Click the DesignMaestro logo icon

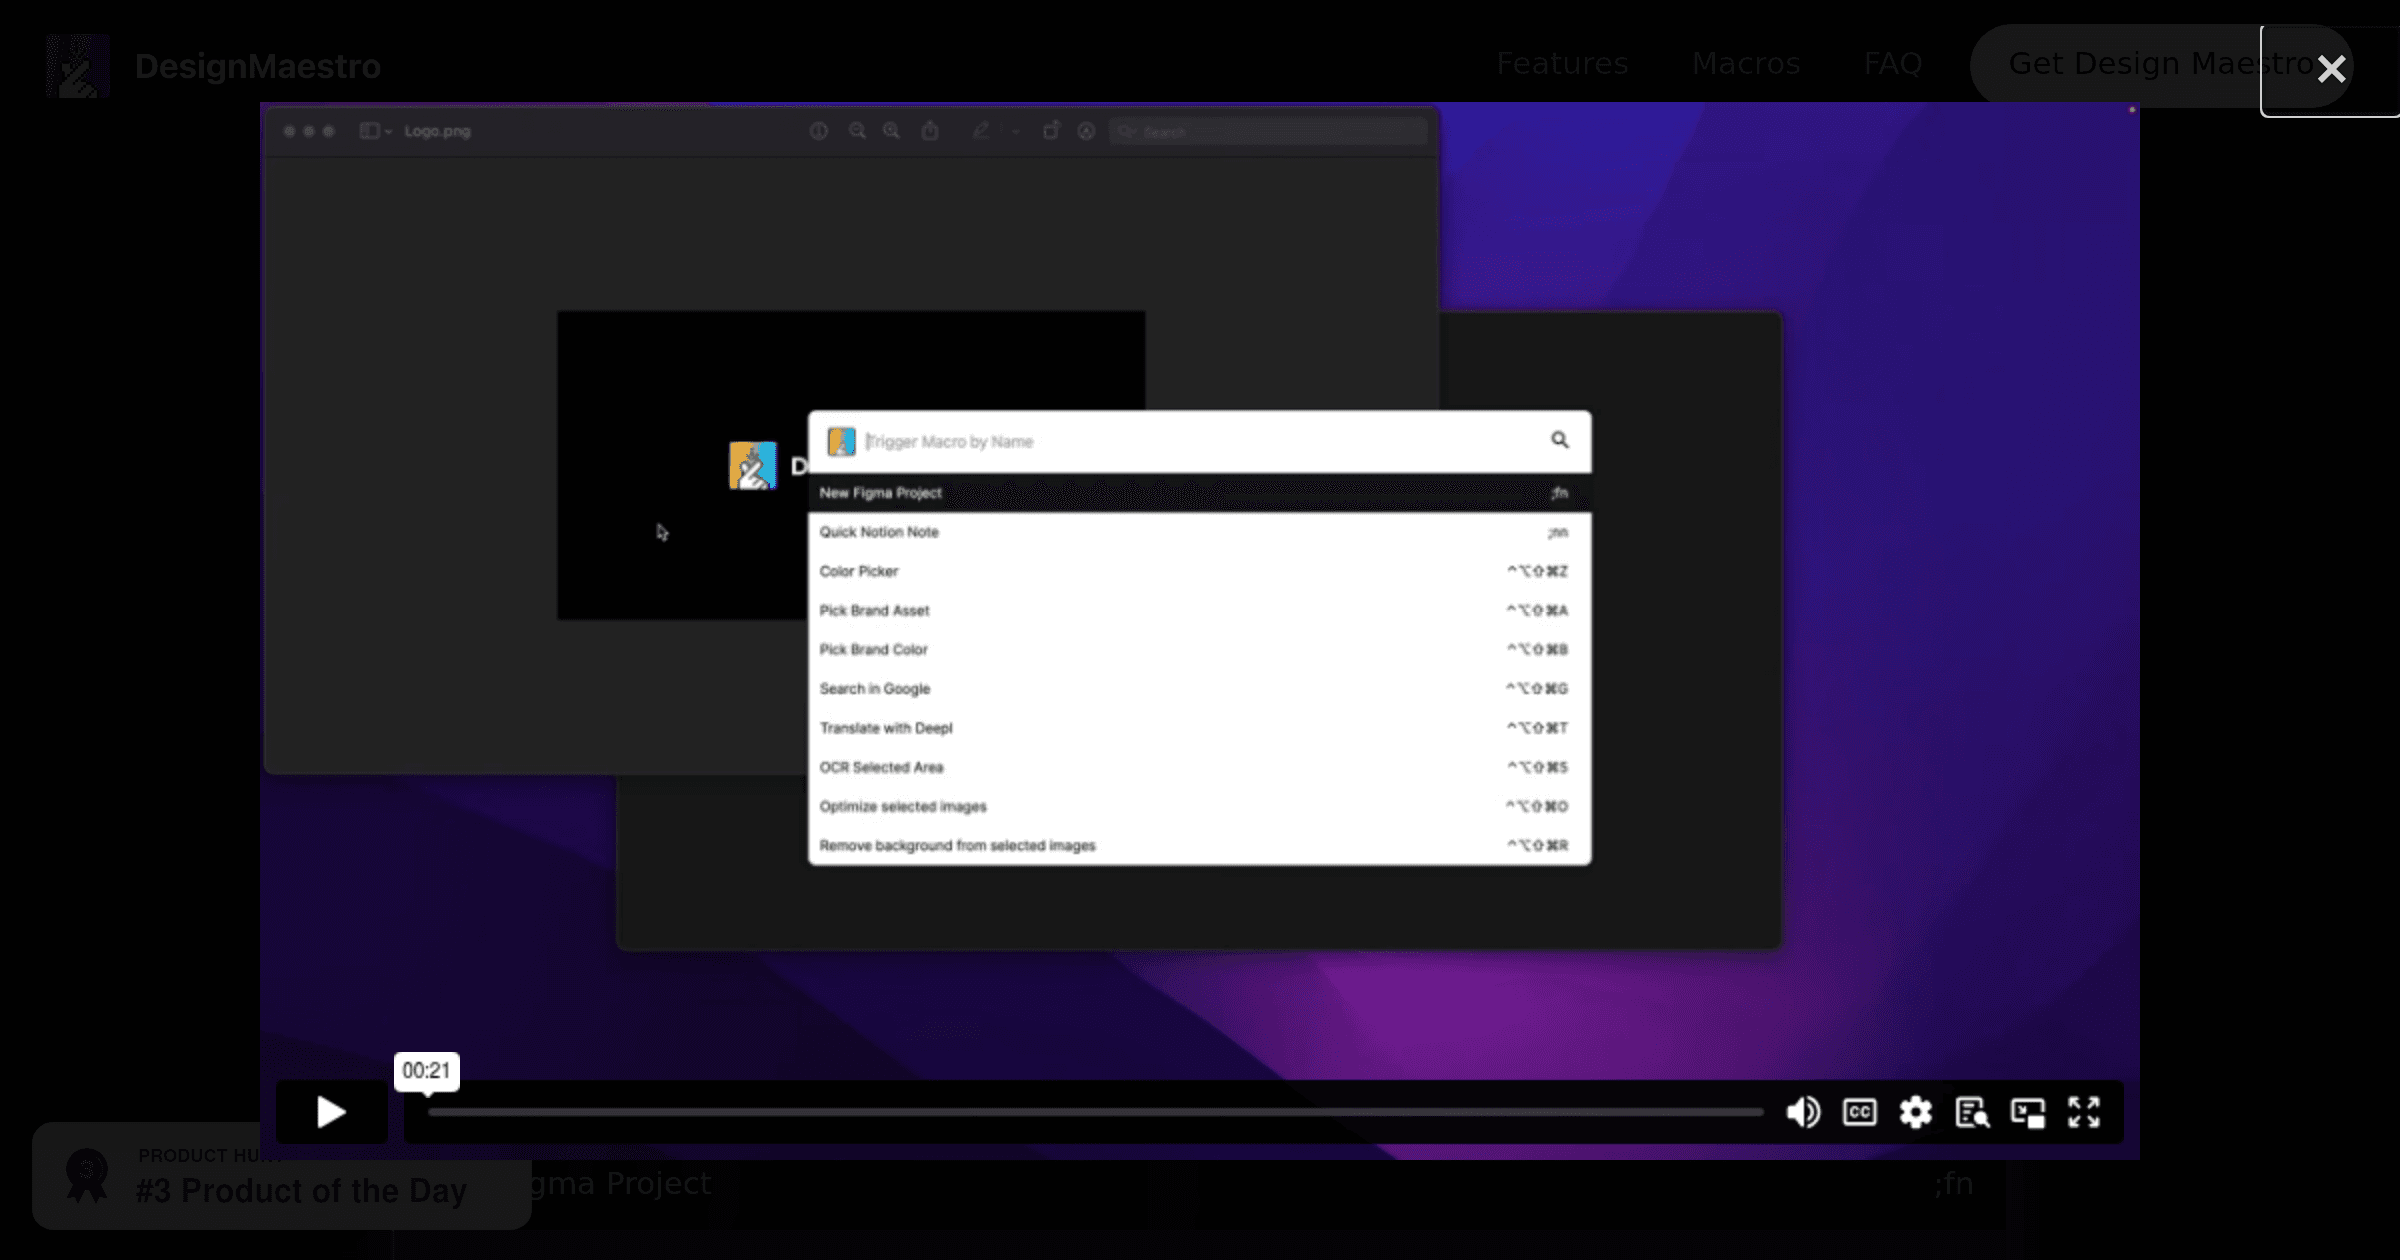click(x=78, y=66)
